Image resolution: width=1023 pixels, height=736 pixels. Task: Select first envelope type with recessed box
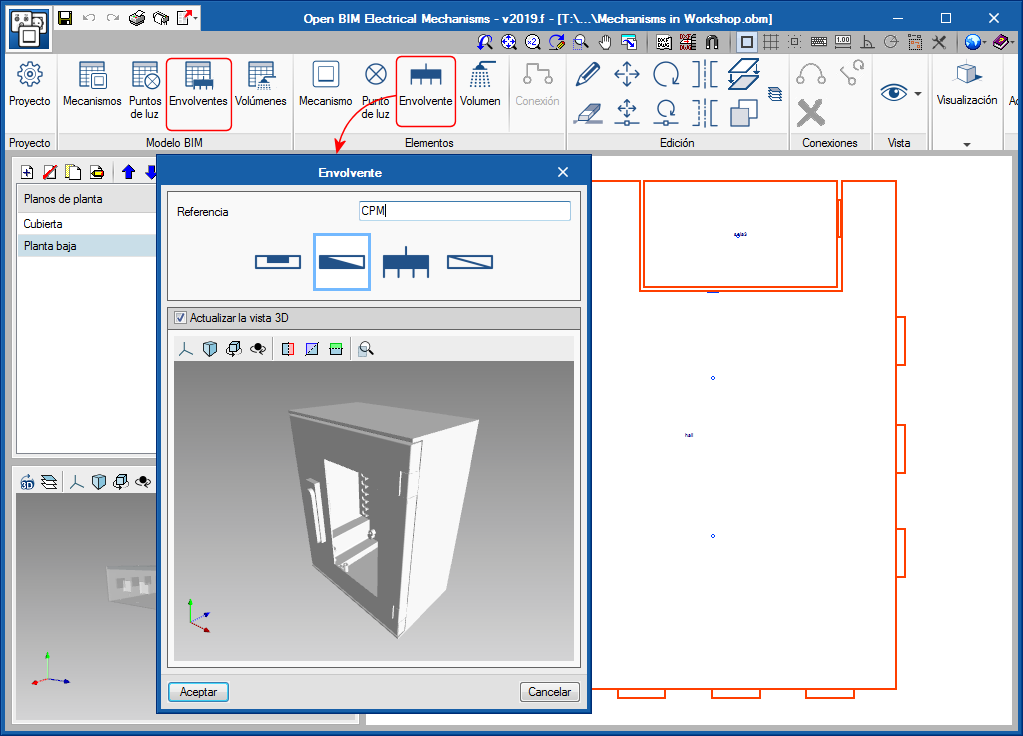click(278, 262)
